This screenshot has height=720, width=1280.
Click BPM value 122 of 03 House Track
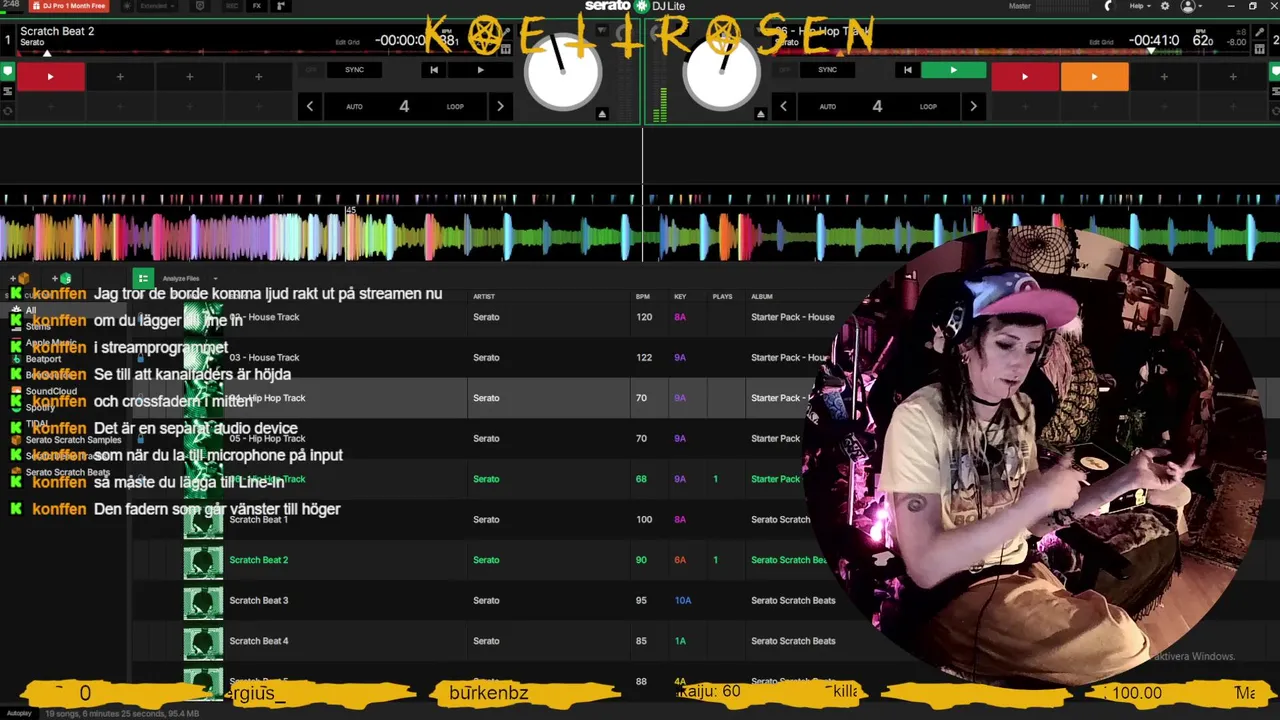click(x=644, y=357)
